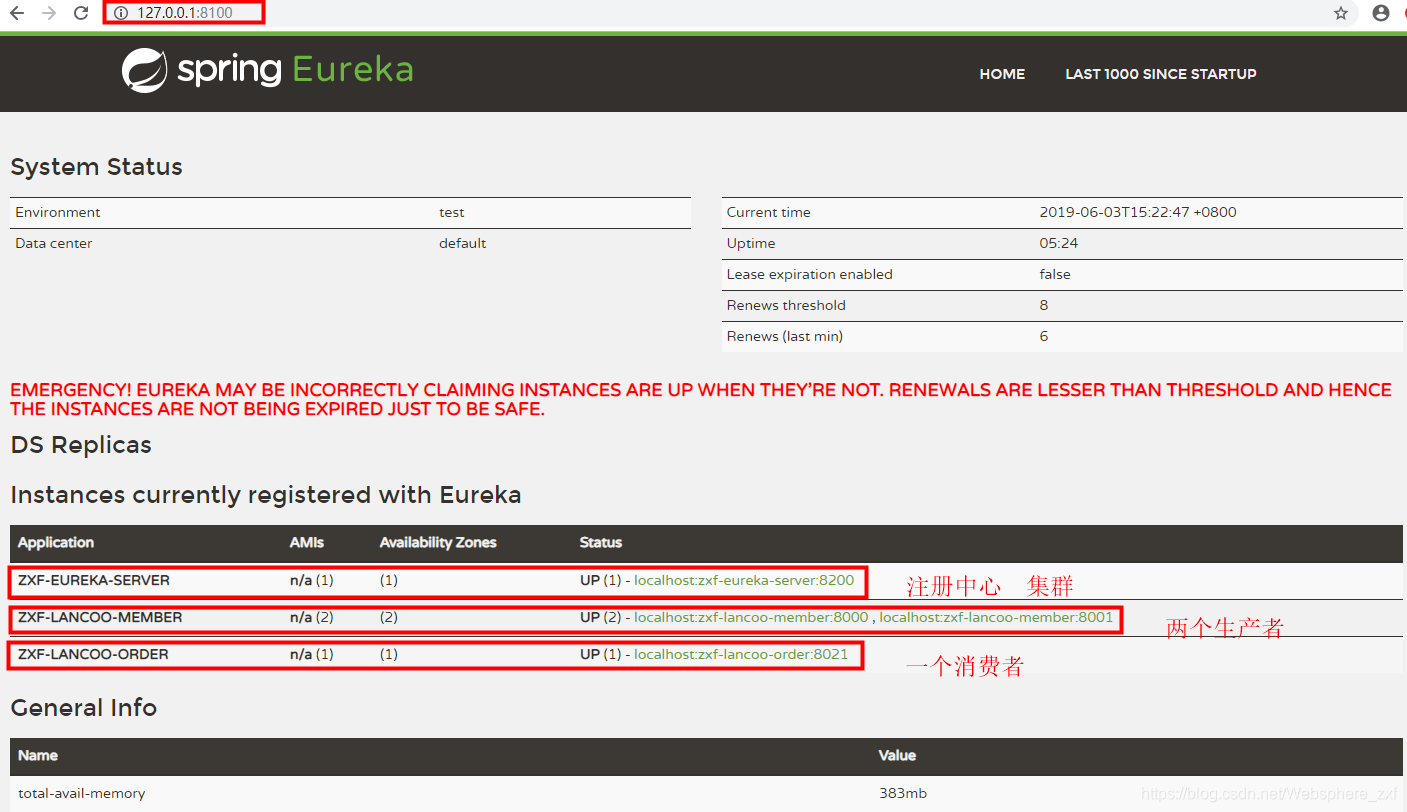Click the Uptime label
Screen dimensions: 1407x812
[x=751, y=243]
